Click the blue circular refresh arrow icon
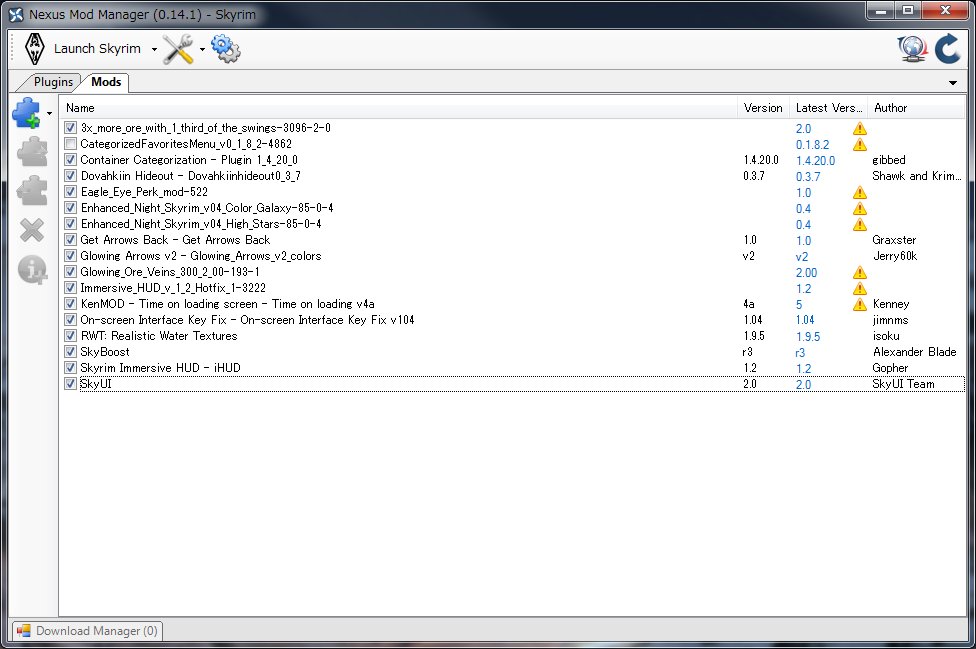 [x=947, y=49]
